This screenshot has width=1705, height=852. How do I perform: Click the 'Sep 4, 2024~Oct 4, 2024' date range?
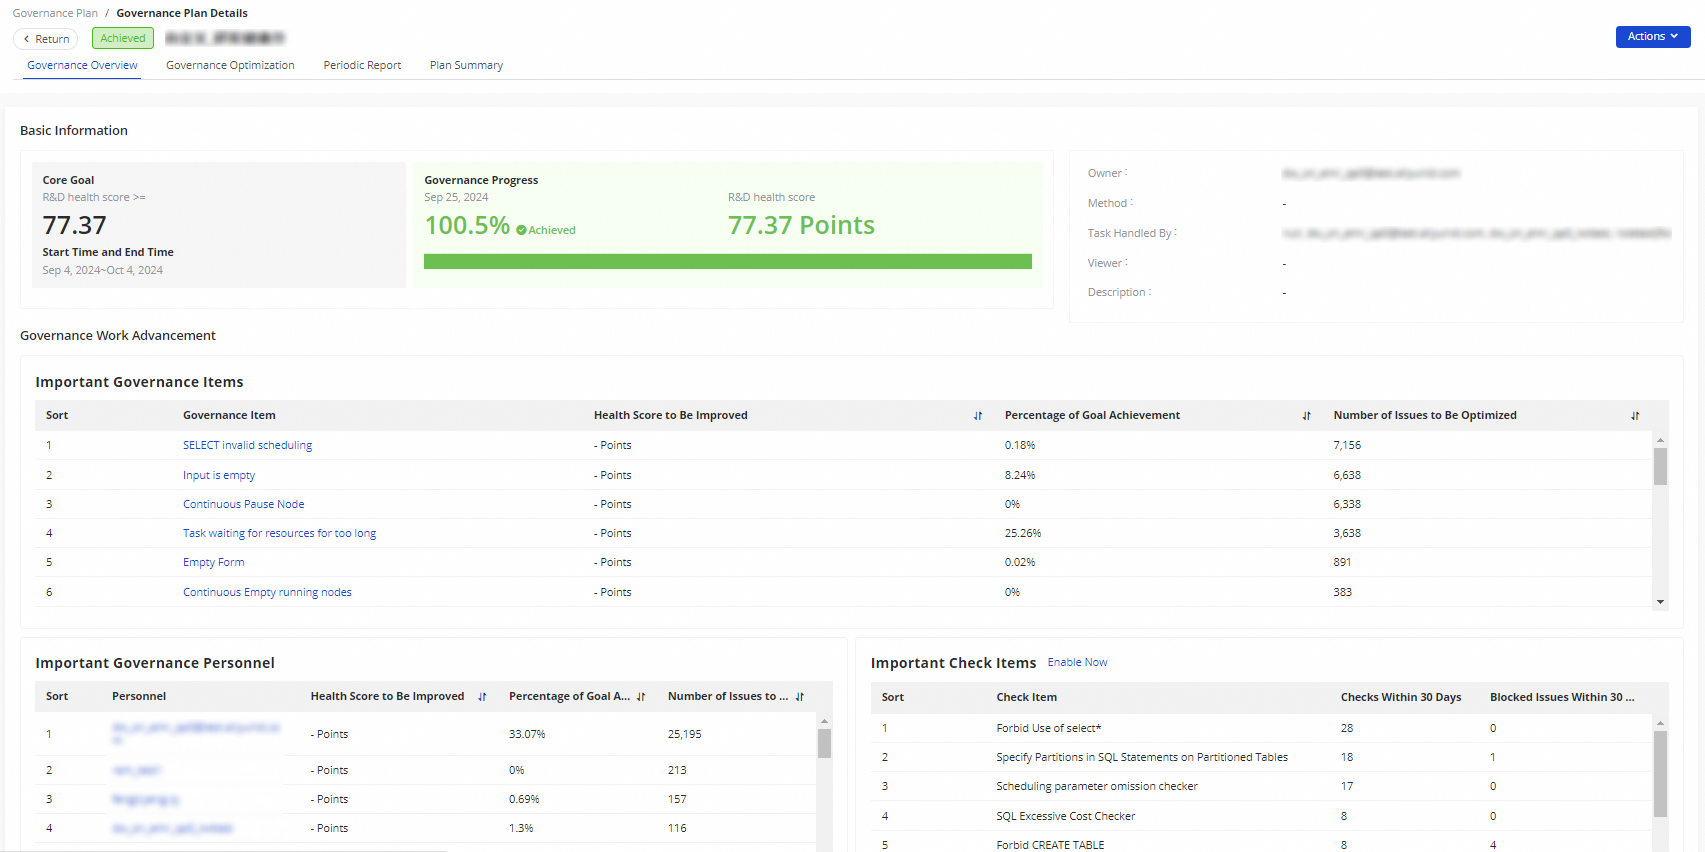102,270
